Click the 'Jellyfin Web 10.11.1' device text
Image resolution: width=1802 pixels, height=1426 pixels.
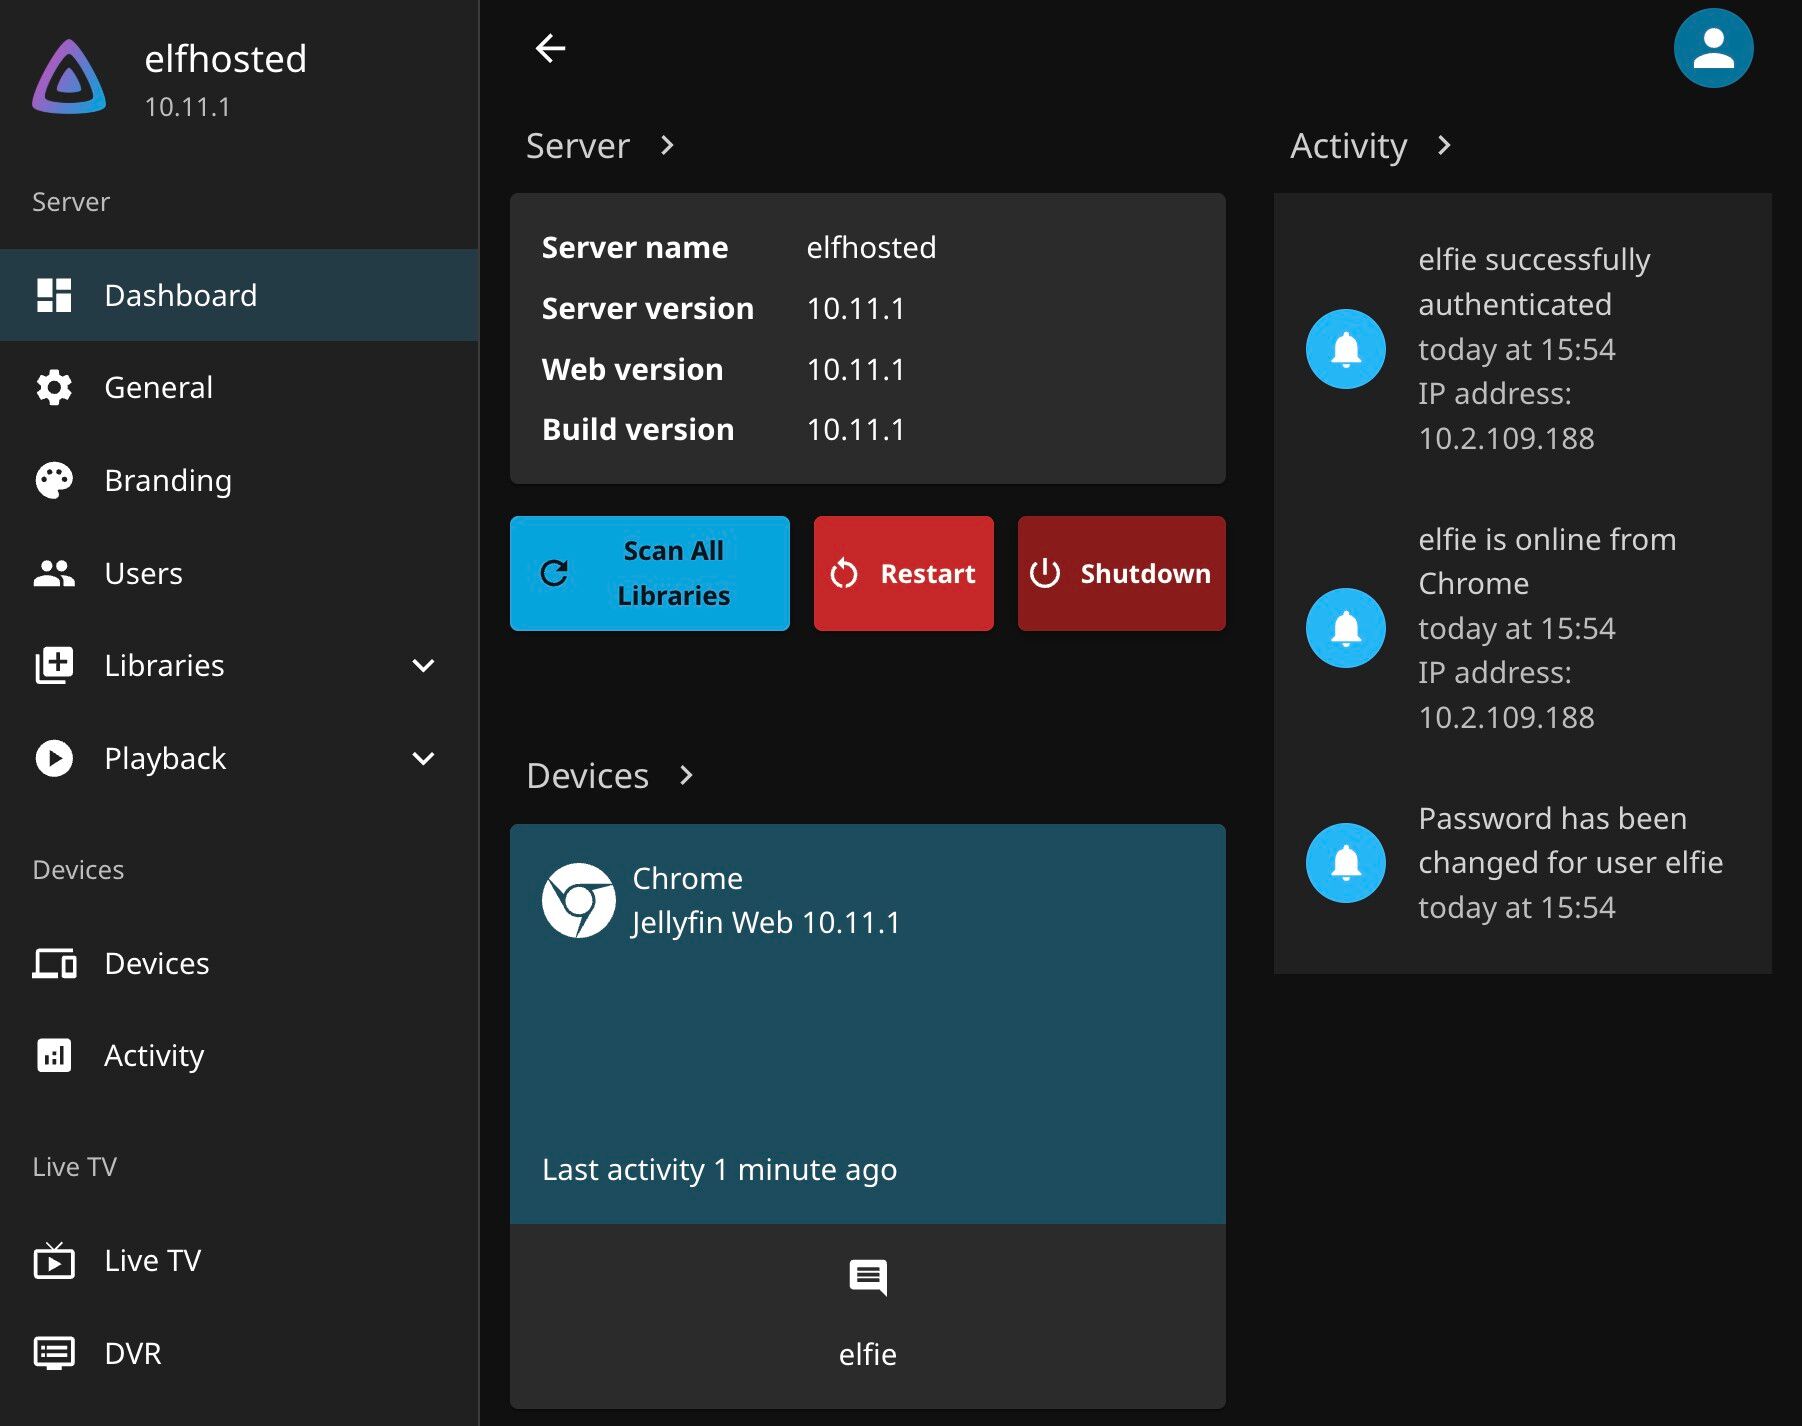766,922
